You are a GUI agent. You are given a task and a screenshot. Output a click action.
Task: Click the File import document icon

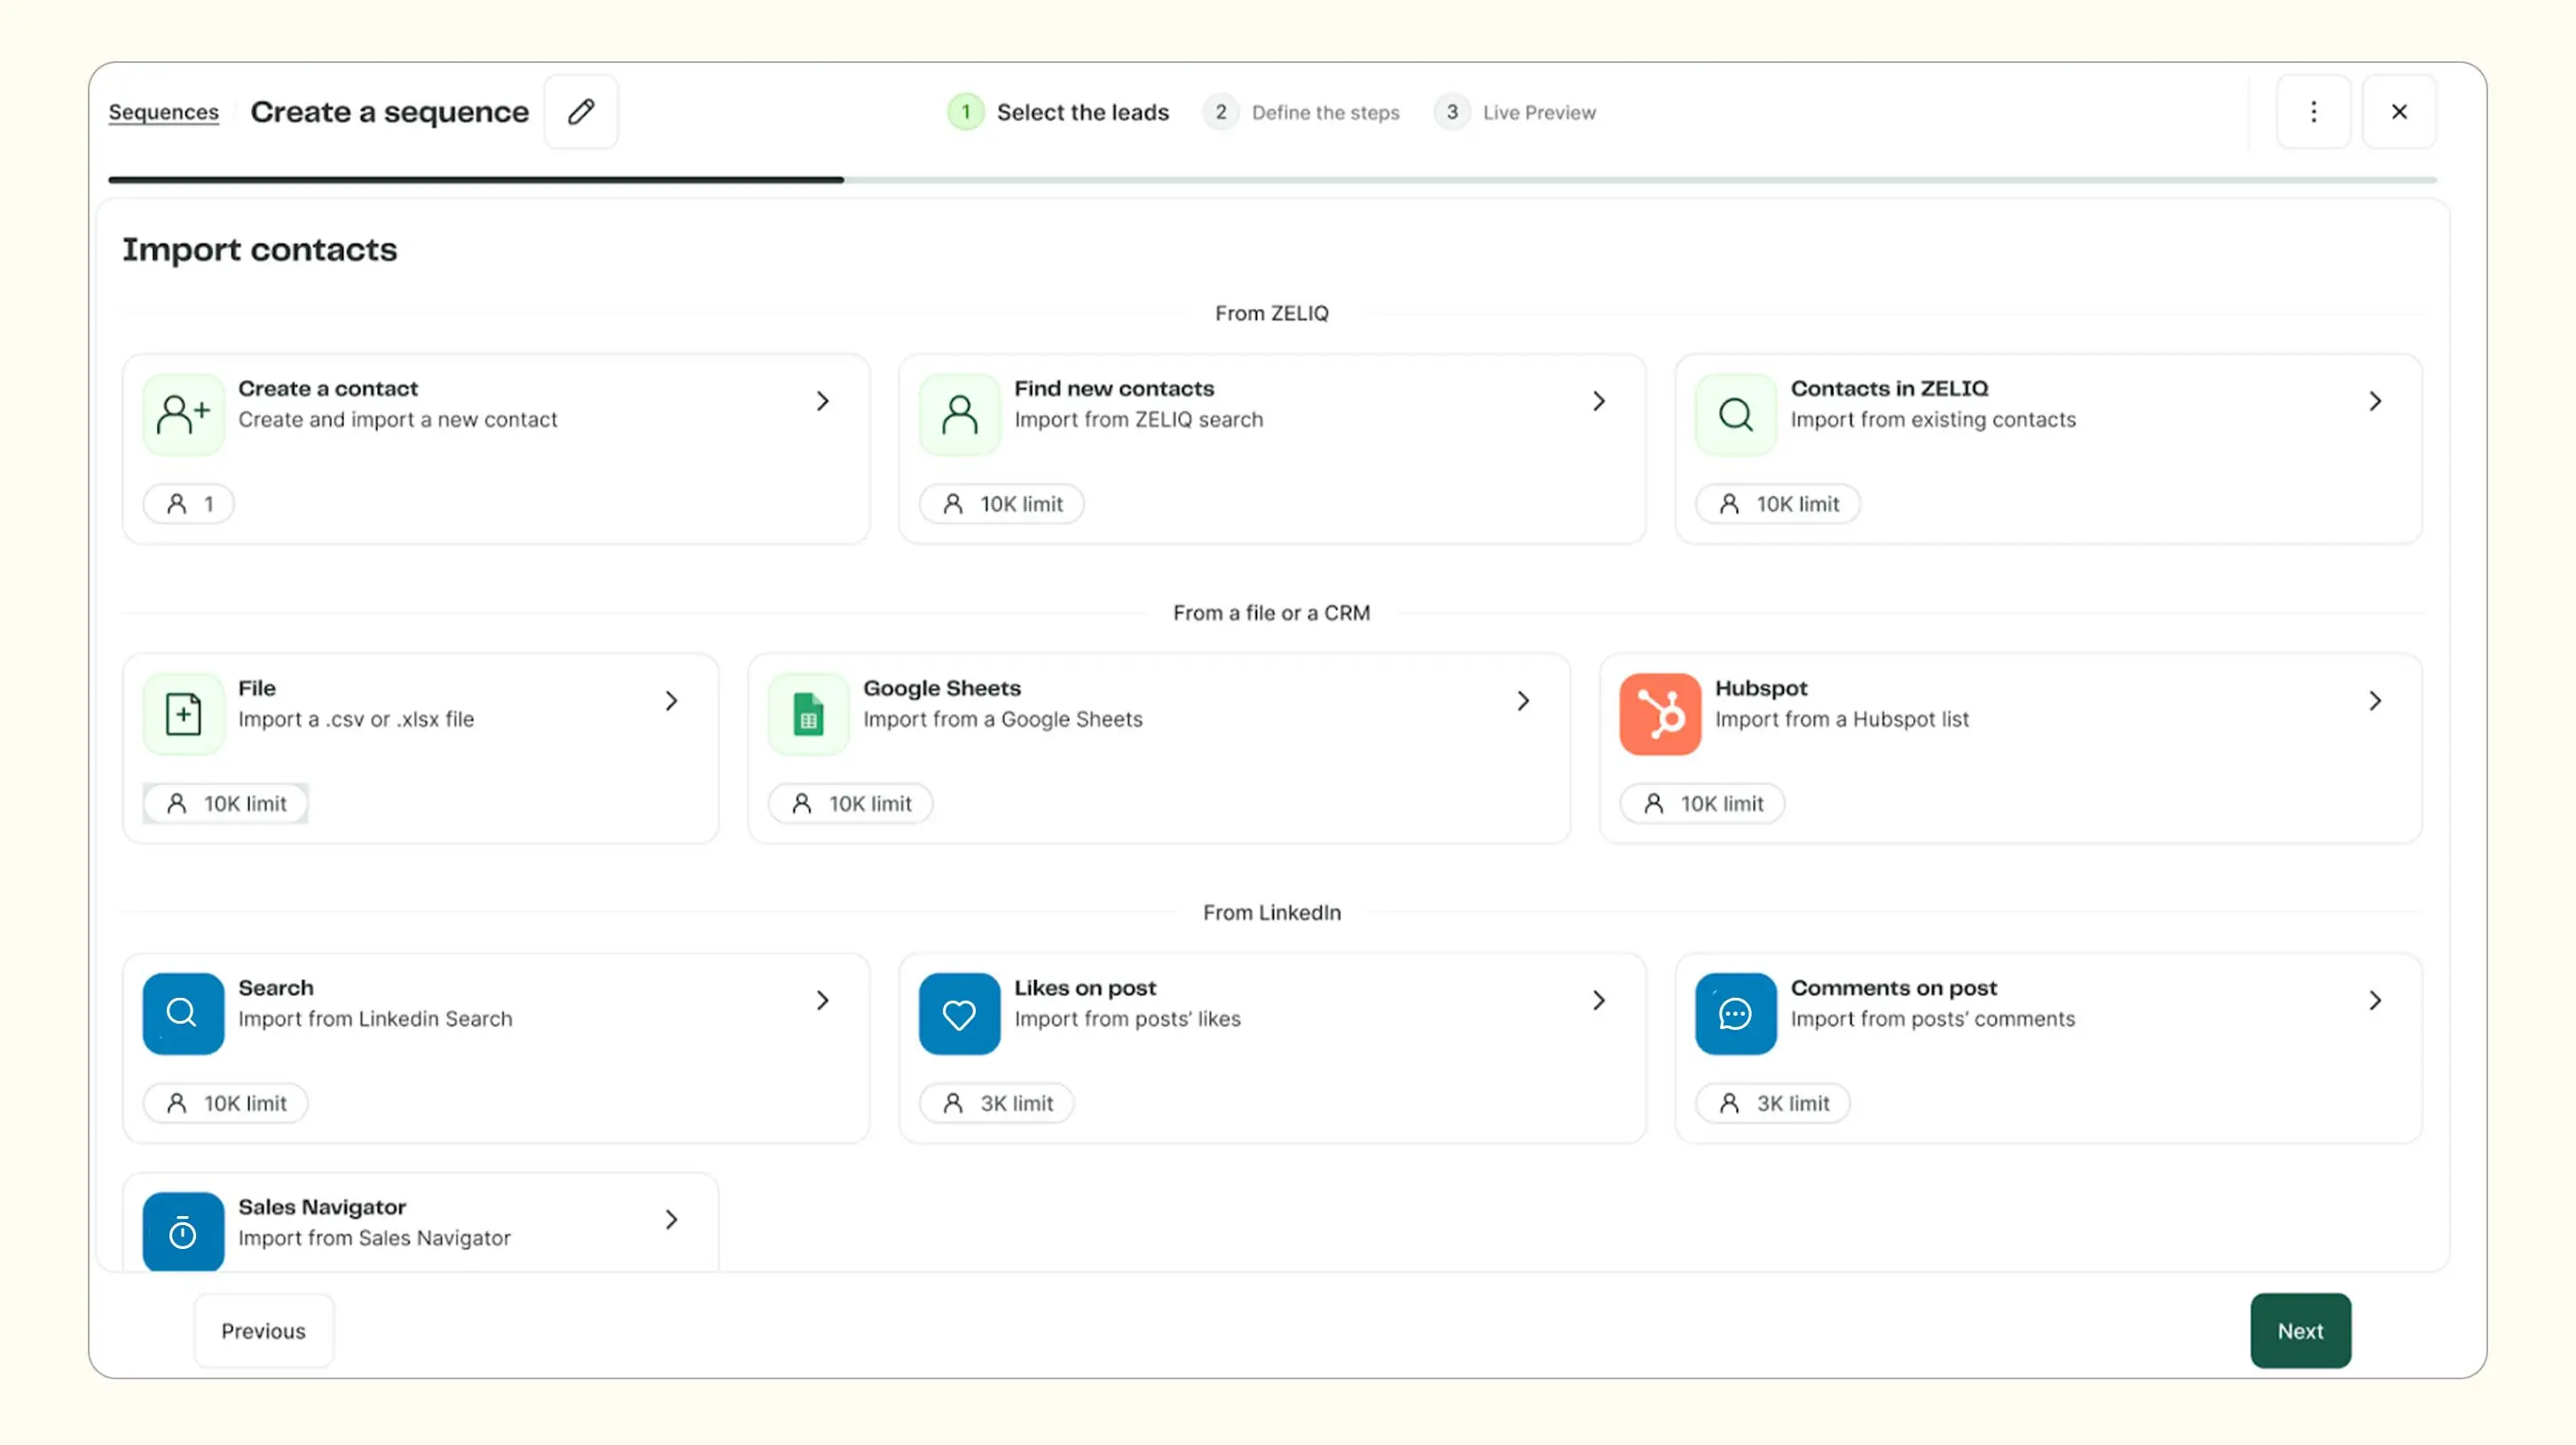click(x=183, y=714)
